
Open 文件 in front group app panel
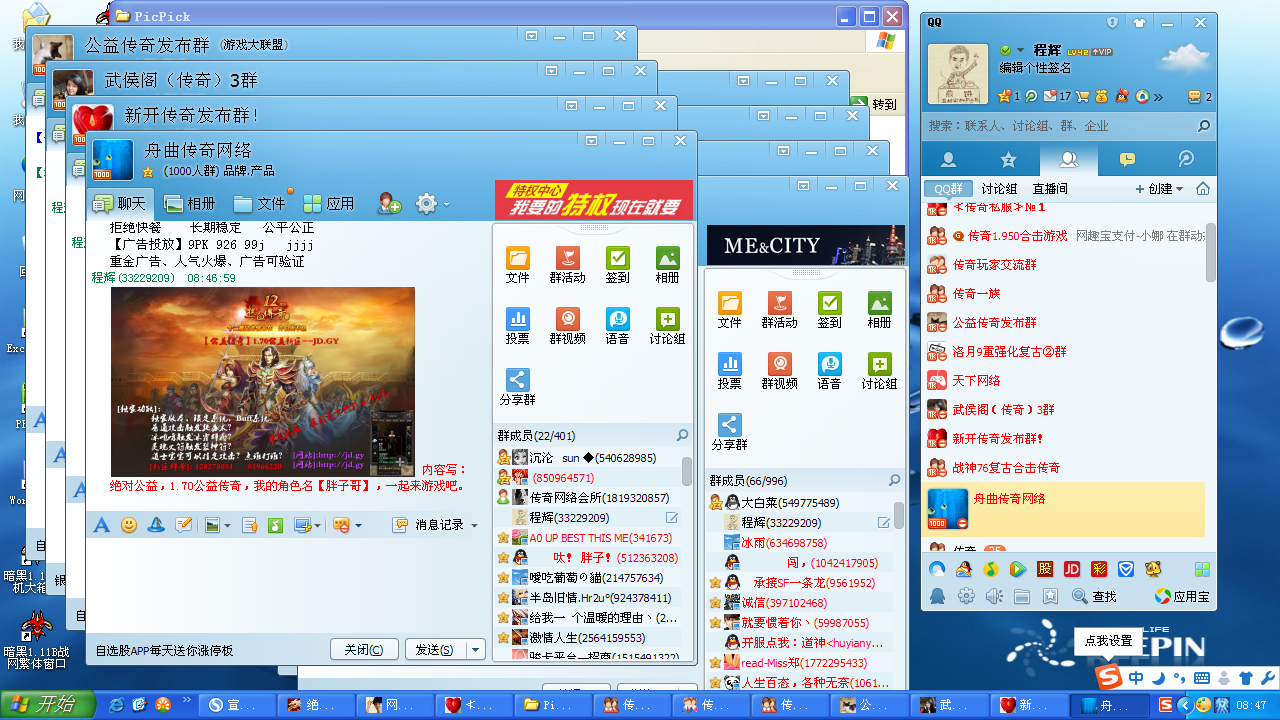tap(517, 265)
